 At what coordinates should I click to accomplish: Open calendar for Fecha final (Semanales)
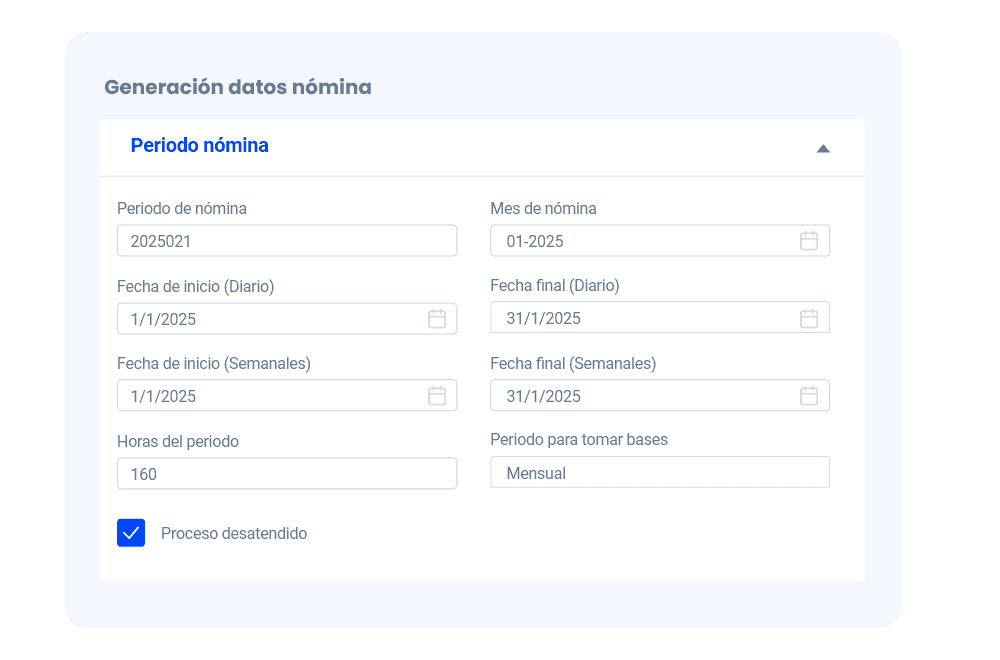pyautogui.click(x=809, y=396)
